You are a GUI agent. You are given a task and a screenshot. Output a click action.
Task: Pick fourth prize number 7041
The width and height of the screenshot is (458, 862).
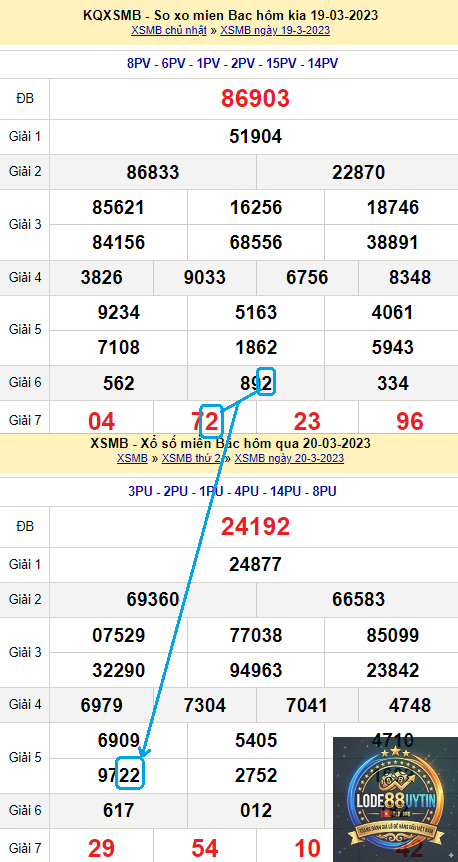(x=307, y=705)
